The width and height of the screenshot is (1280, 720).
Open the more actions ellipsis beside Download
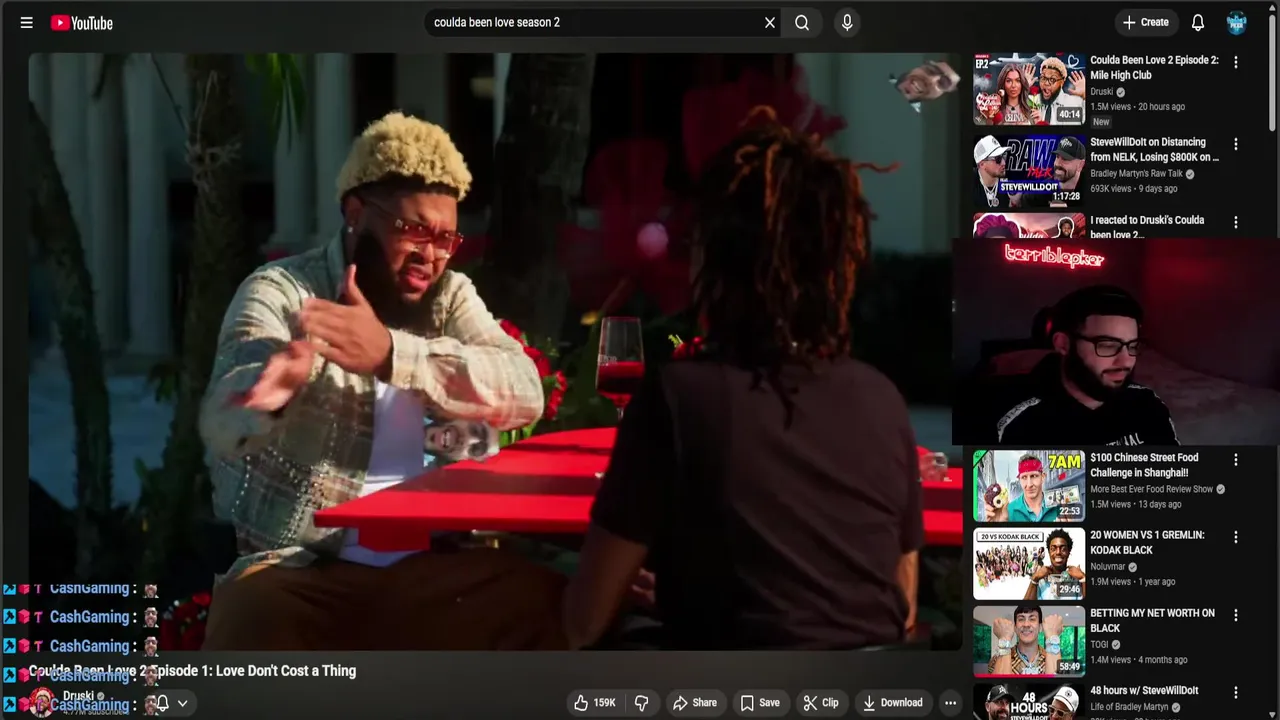[x=950, y=703]
